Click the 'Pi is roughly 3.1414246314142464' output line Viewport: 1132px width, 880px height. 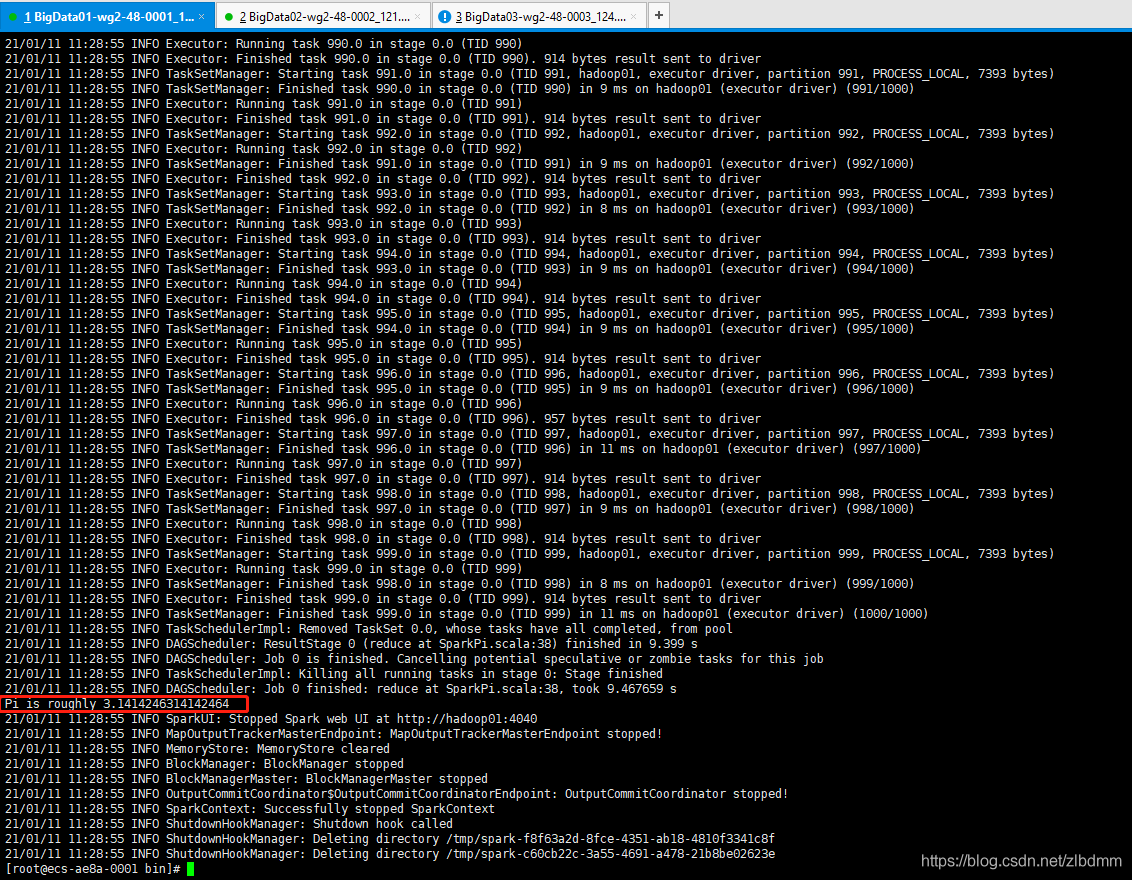click(x=117, y=704)
